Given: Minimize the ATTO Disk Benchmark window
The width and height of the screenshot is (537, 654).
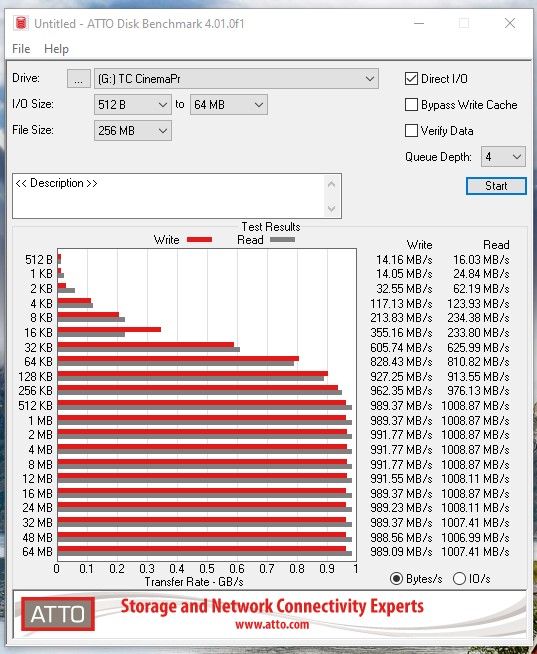Looking at the screenshot, I should tap(419, 23).
